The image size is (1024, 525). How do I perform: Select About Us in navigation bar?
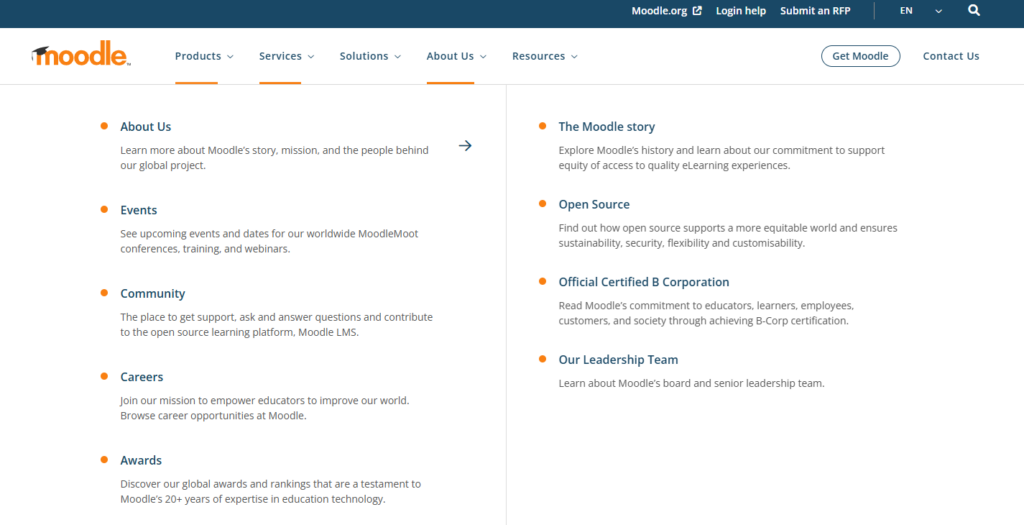point(450,56)
